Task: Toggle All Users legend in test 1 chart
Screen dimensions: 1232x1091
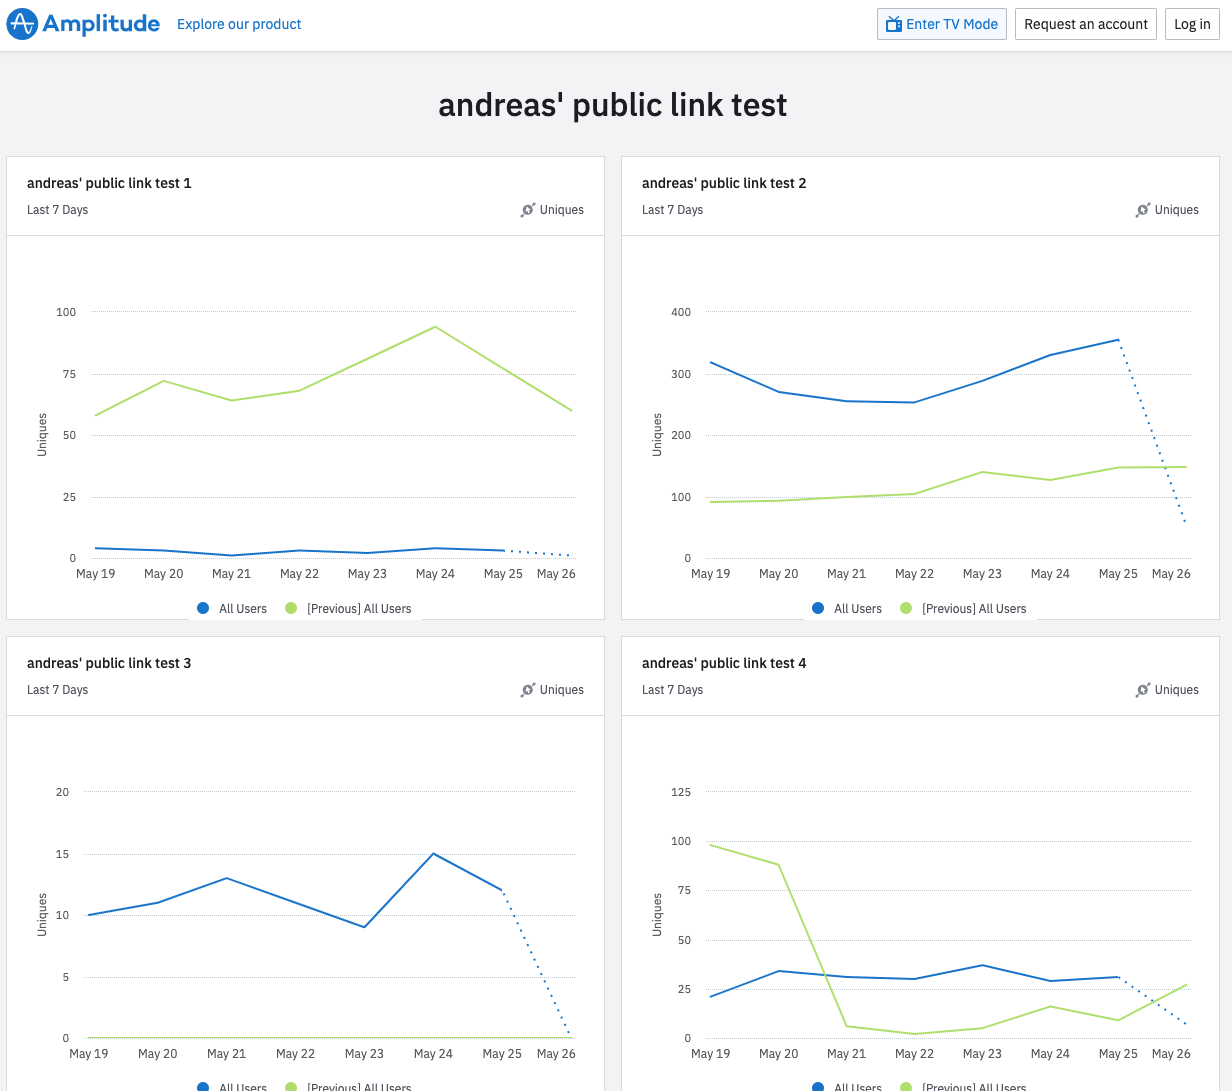Action: (233, 608)
